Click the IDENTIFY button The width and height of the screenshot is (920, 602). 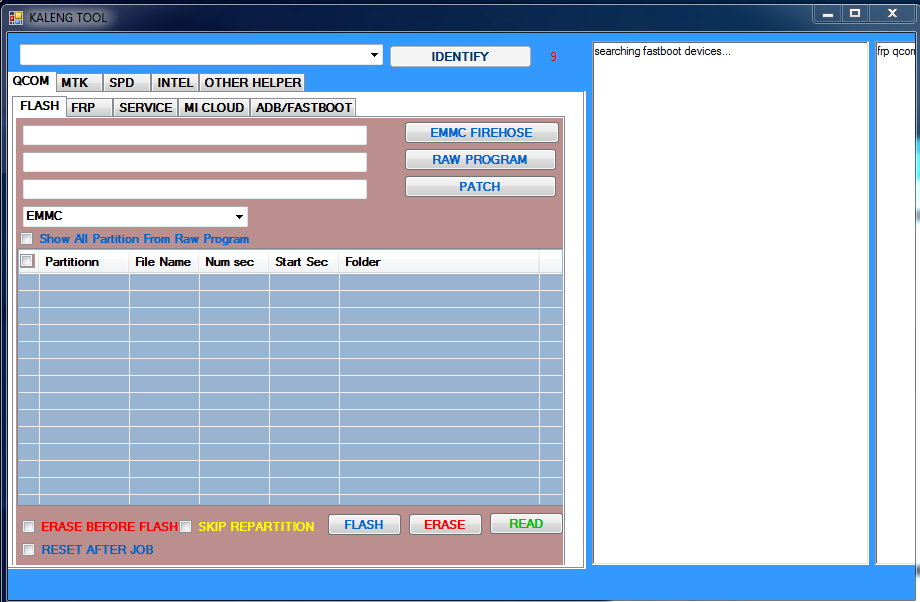[x=460, y=56]
